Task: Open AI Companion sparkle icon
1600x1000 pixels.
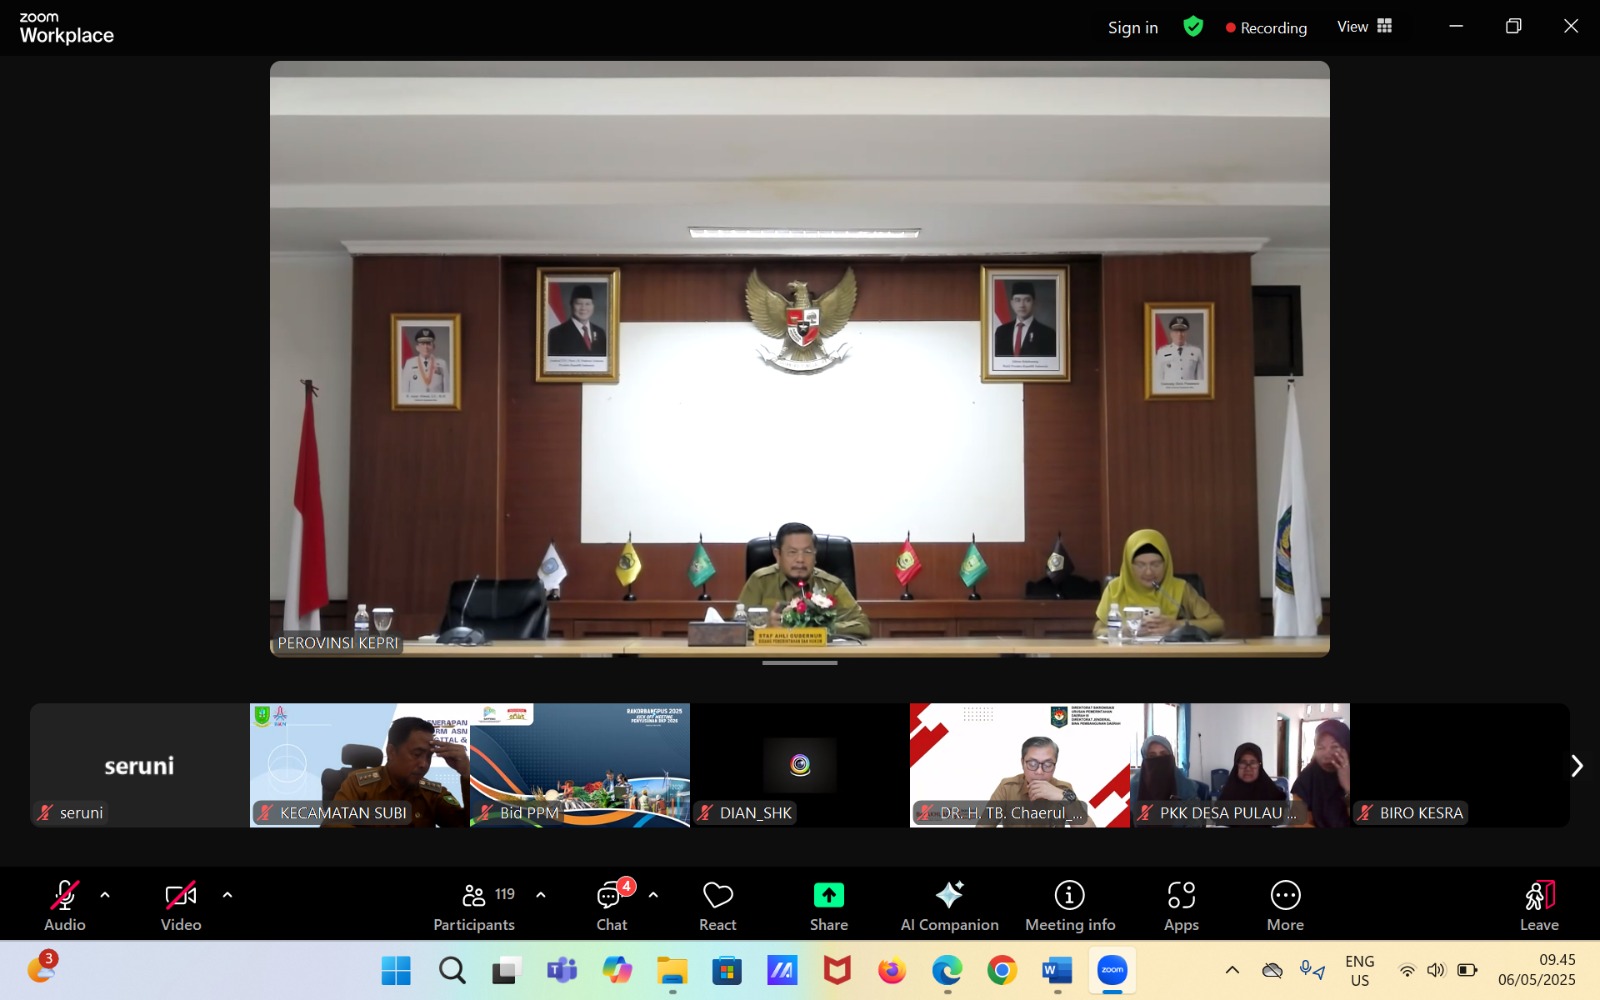Action: coord(949,895)
